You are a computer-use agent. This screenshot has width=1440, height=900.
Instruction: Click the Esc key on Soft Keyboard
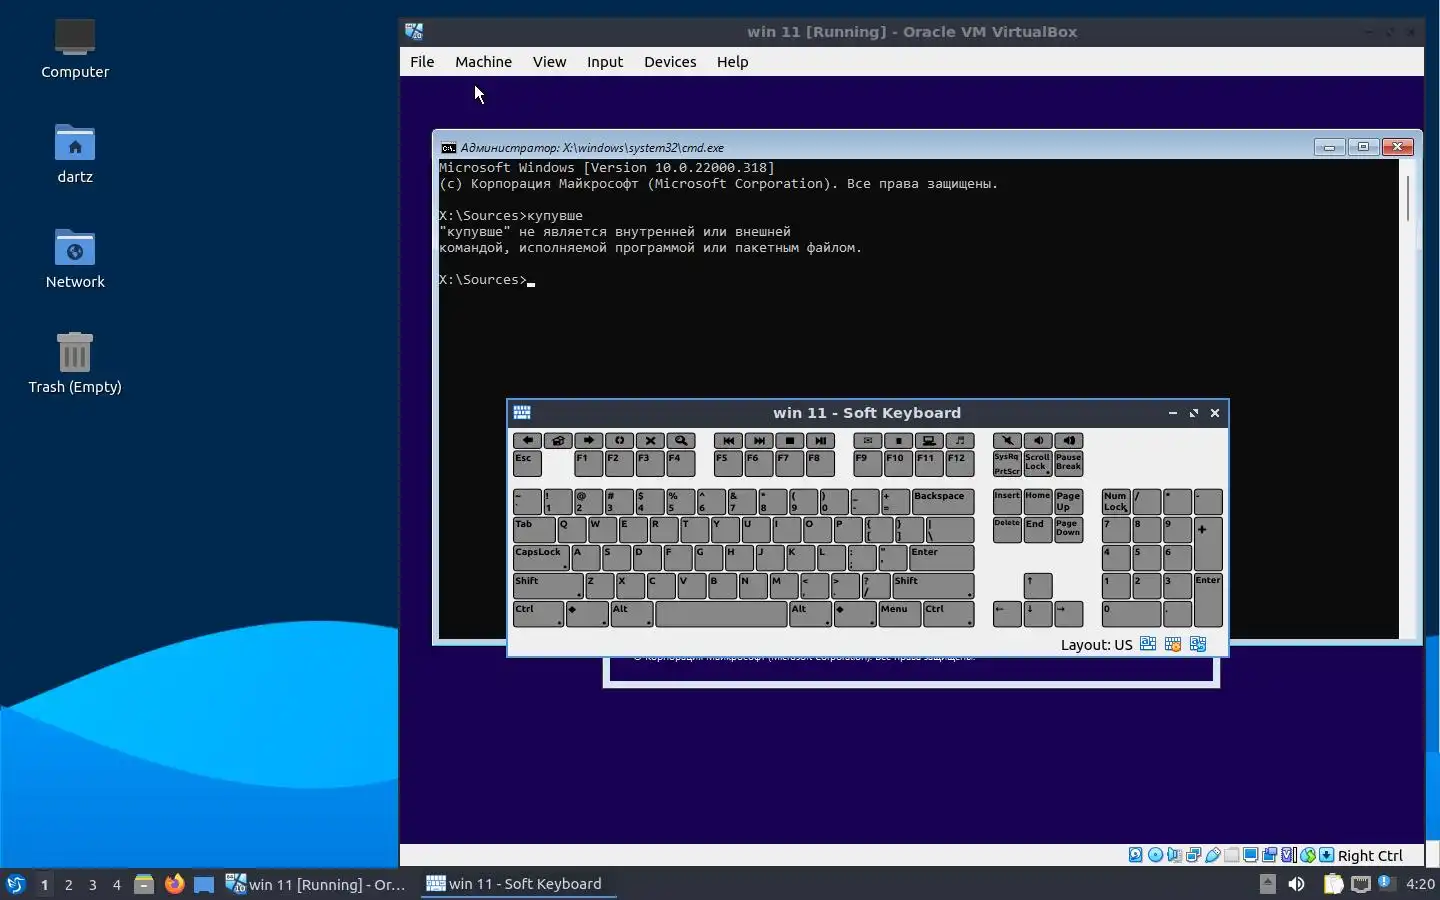pyautogui.click(x=527, y=463)
